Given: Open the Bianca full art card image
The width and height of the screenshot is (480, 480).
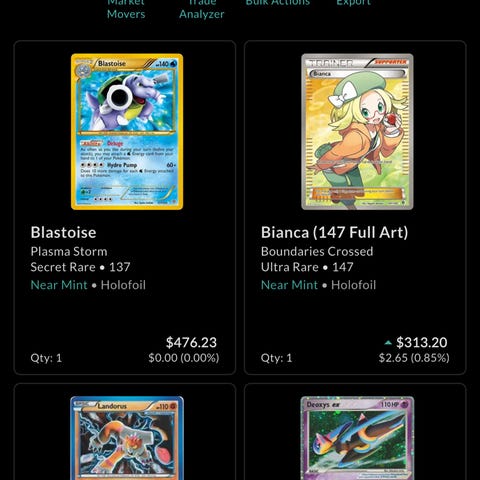Looking at the screenshot, I should click(357, 132).
